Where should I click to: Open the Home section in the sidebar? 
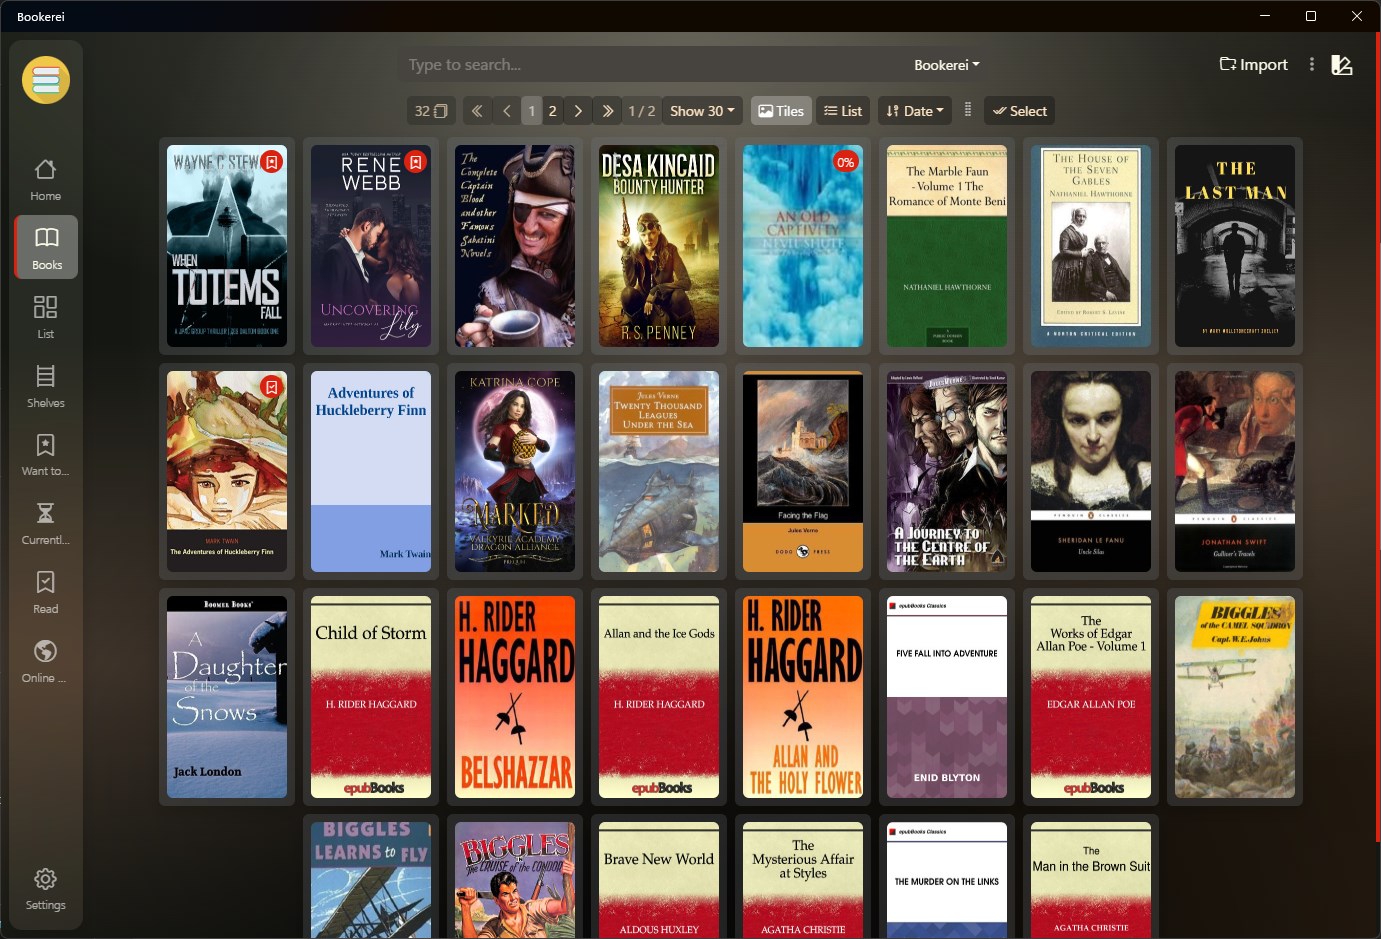pos(46,180)
